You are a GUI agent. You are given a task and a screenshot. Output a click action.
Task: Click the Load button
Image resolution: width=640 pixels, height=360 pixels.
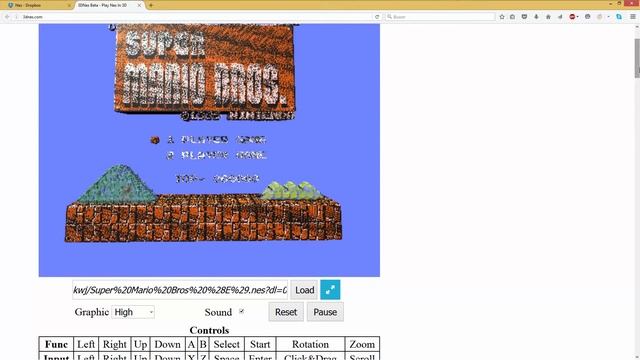[304, 290]
